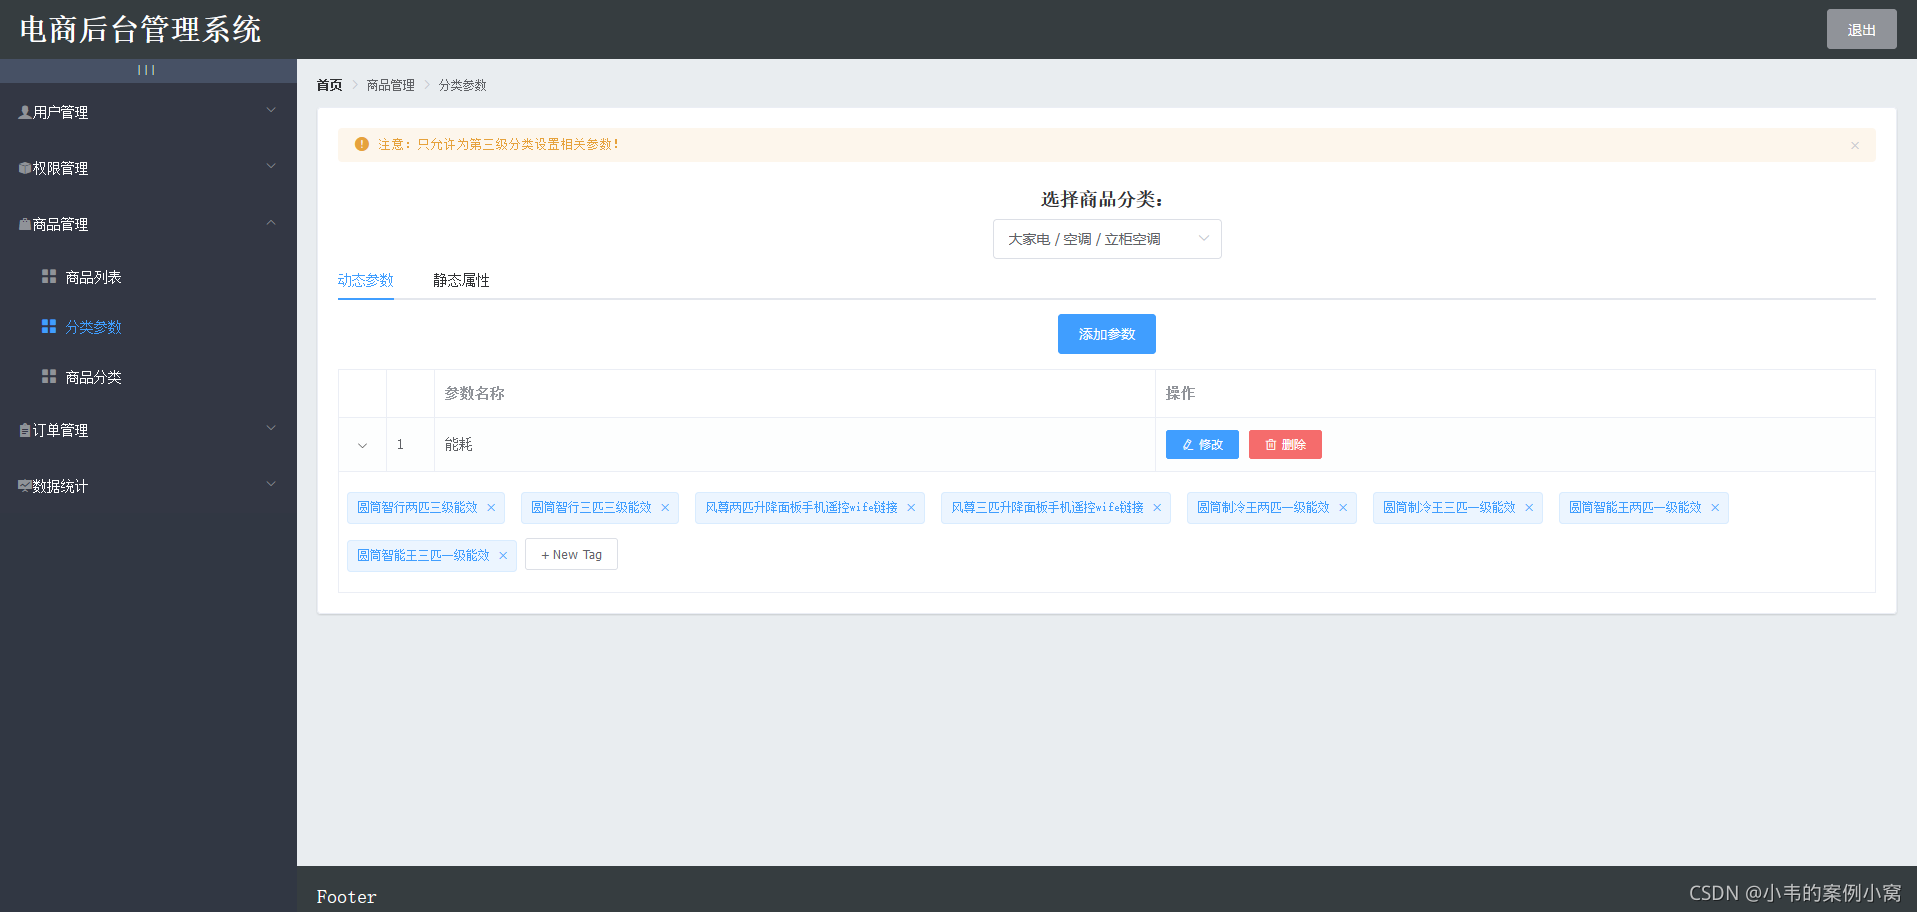Click tag text 圆筒智行两匹三级能效
Viewport: 1917px width, 912px height.
point(417,508)
